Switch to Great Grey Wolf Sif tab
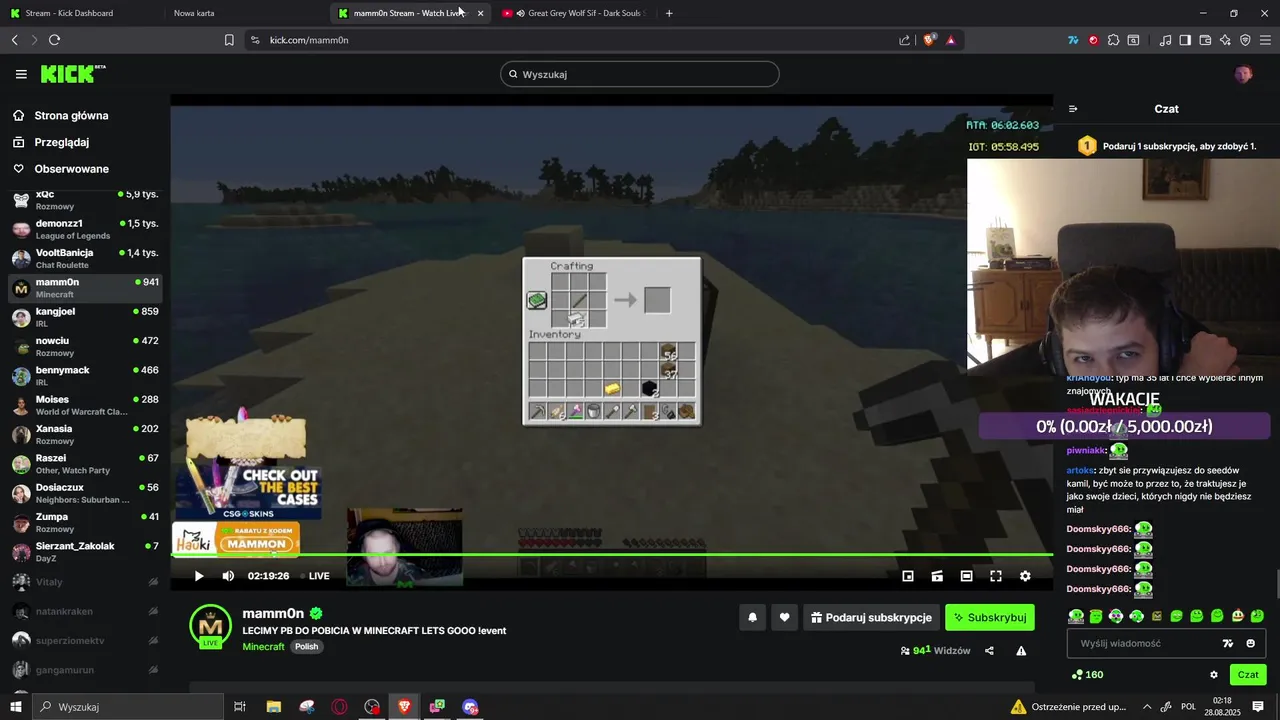 [575, 13]
